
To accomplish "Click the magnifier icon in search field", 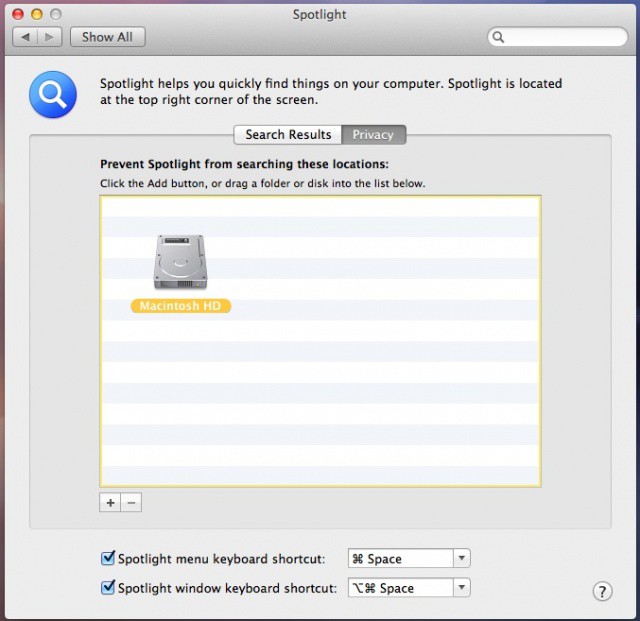I will 500,38.
